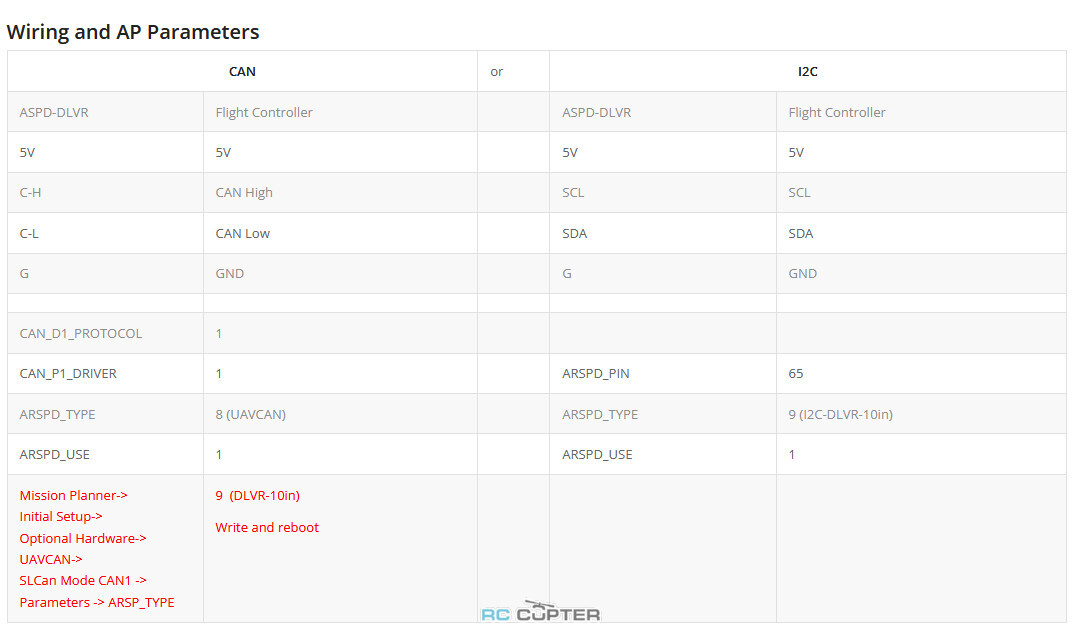Click the 9 (I2C-DLVR-10in) value cell

tap(921, 414)
